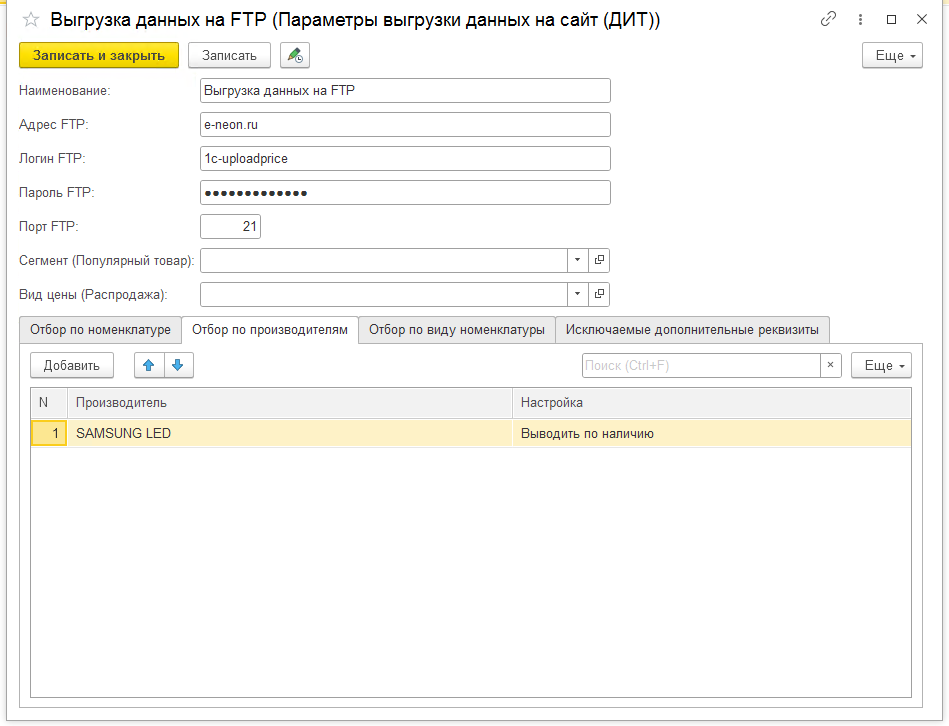Expand the Сегмент (Популярный товар) dropdown
This screenshot has width=949, height=726.
coord(577,260)
